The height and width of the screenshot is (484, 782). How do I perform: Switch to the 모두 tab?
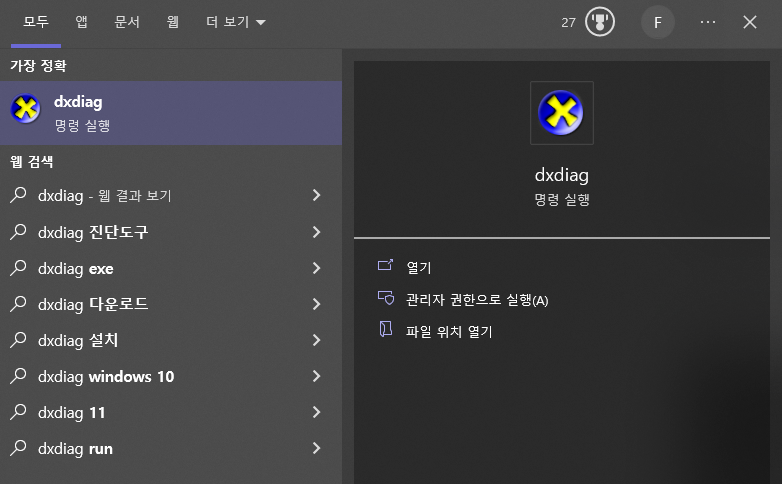[36, 22]
